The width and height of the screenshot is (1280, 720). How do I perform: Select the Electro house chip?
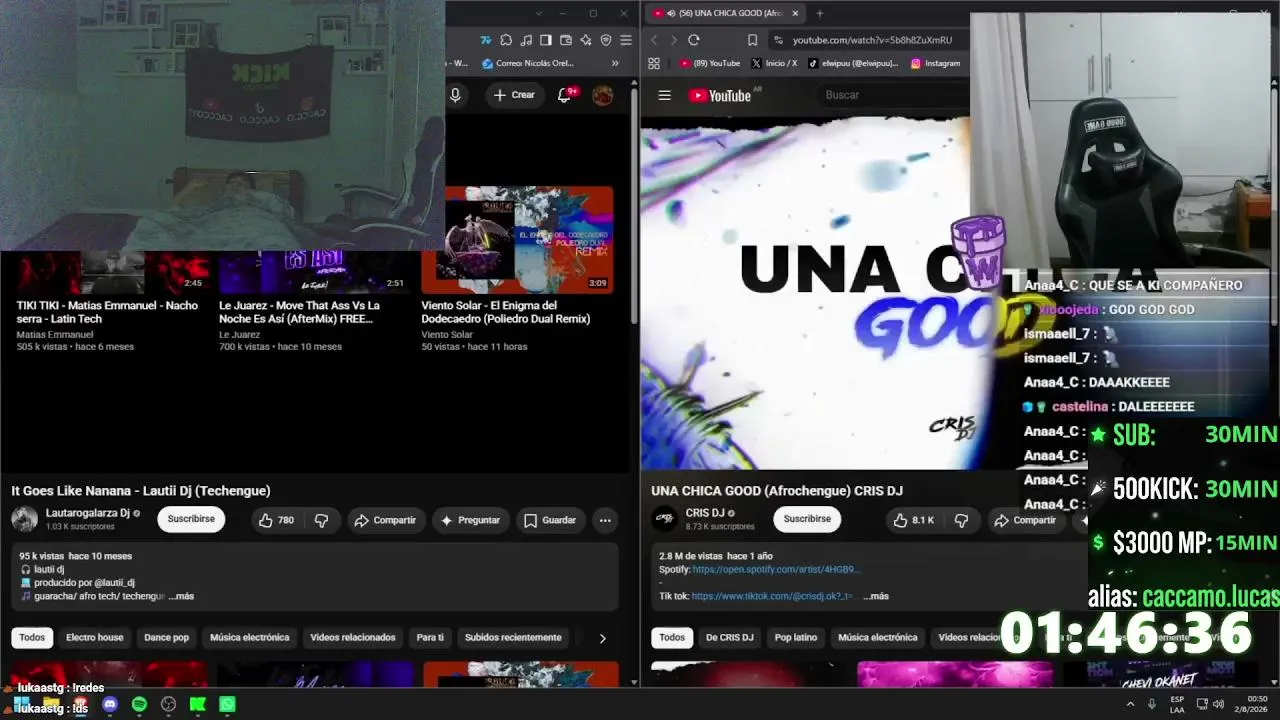coord(95,637)
